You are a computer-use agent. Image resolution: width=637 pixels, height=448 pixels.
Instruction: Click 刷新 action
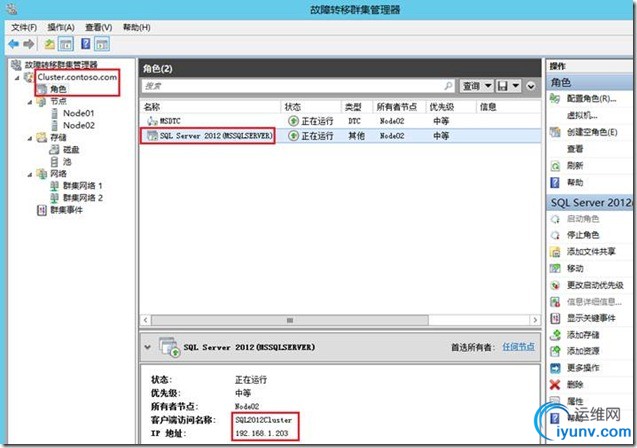[575, 165]
